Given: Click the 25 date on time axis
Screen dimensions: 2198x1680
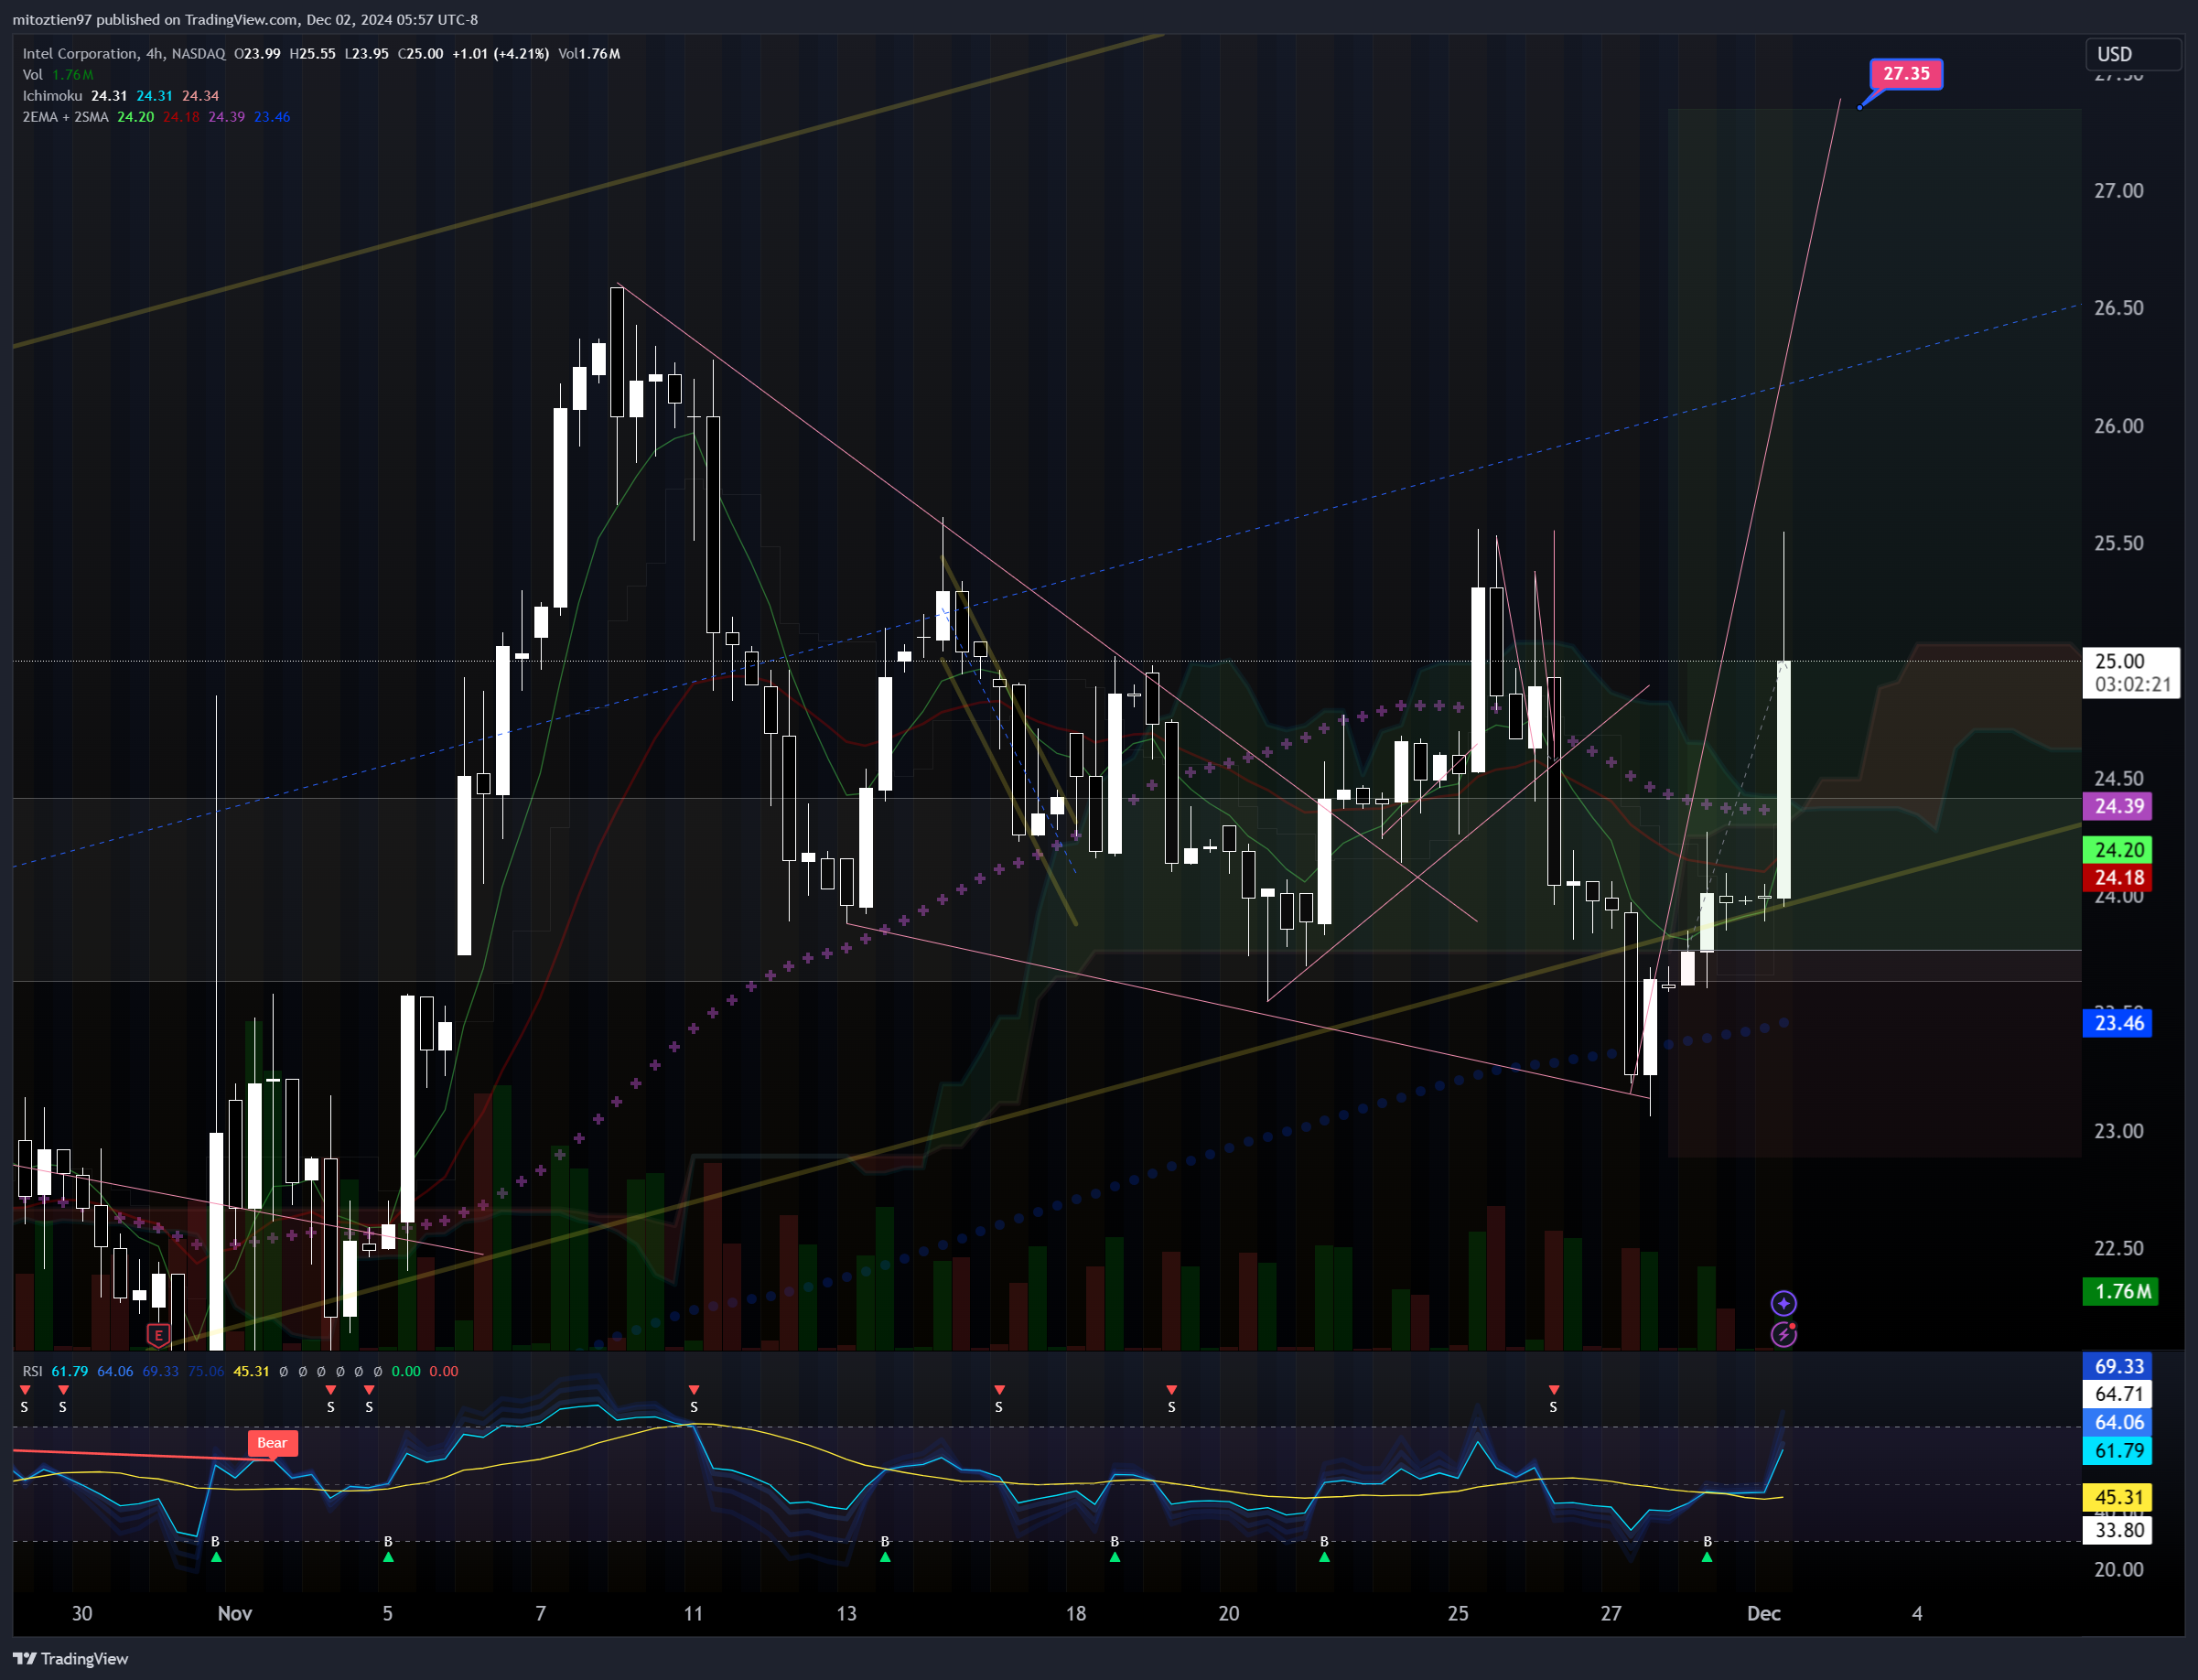Looking at the screenshot, I should click(x=1458, y=1613).
